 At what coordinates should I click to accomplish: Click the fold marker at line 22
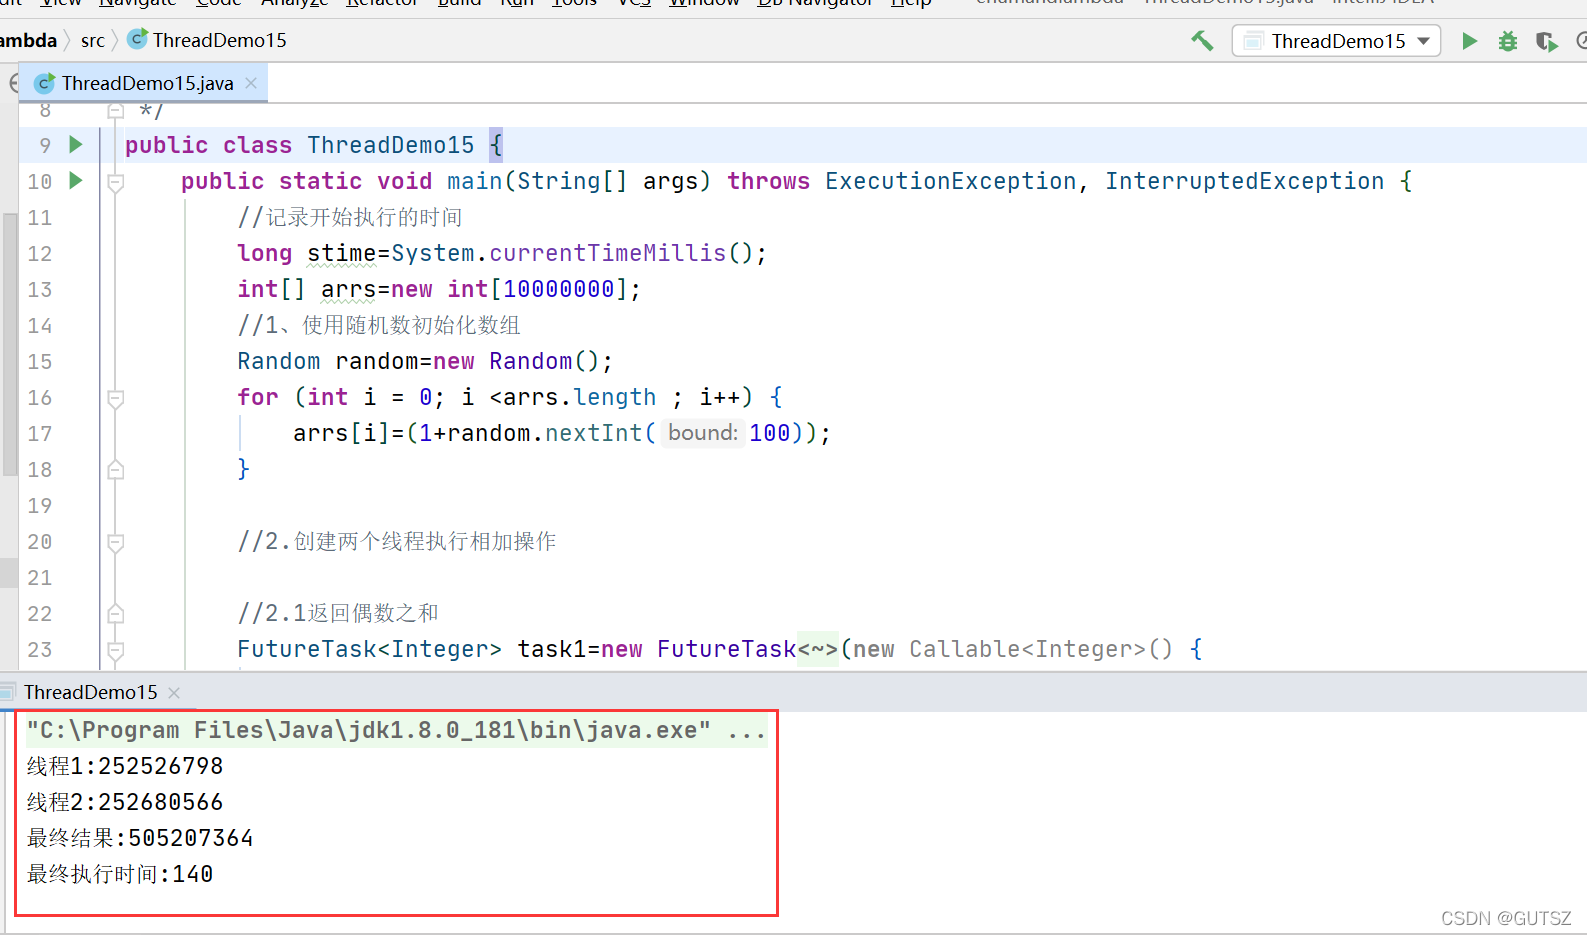tap(116, 613)
